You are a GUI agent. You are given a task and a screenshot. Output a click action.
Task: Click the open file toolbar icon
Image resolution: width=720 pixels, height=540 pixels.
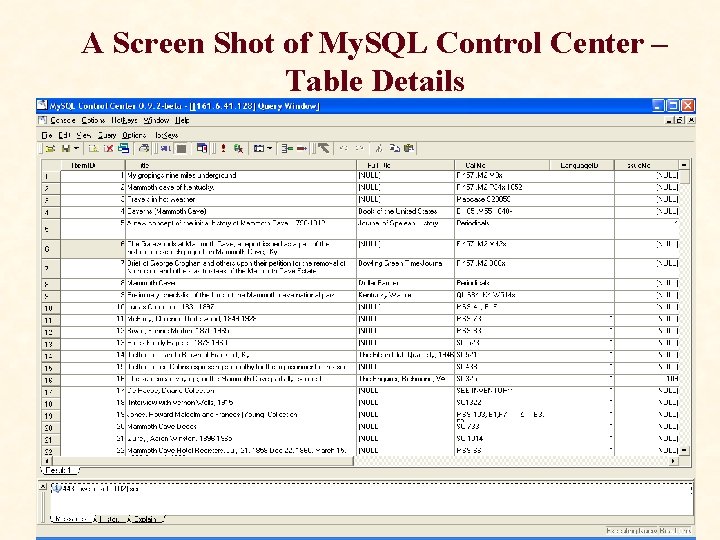(x=50, y=148)
